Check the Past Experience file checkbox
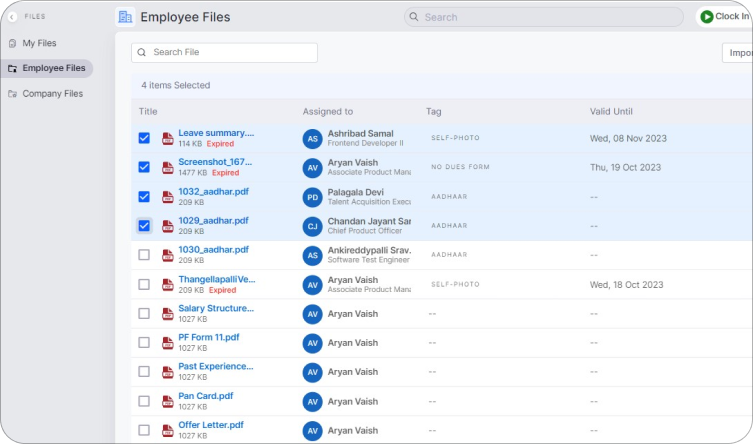753x444 pixels. pyautogui.click(x=144, y=372)
